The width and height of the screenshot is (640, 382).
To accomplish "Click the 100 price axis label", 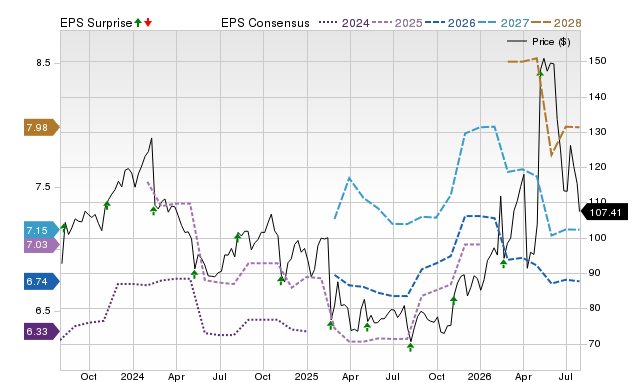I will [x=597, y=238].
